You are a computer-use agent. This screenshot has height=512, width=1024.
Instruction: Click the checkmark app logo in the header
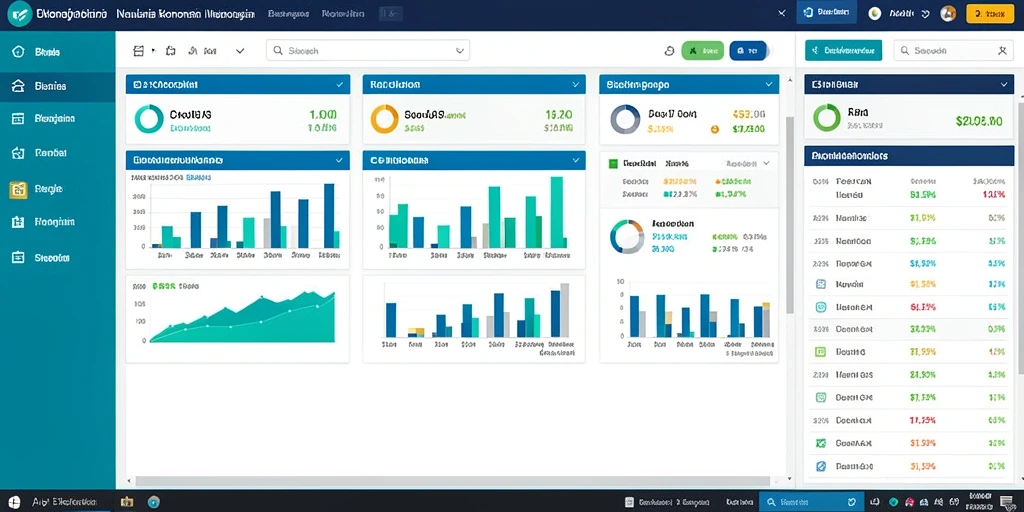coord(20,14)
